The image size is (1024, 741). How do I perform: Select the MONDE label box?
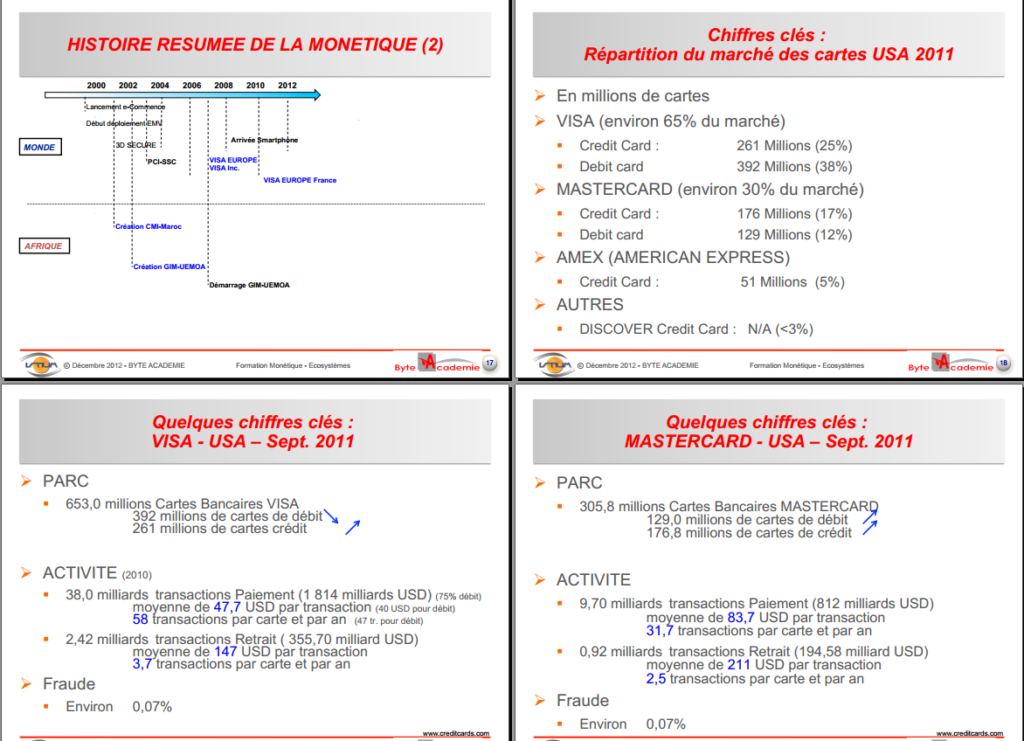pyautogui.click(x=40, y=147)
